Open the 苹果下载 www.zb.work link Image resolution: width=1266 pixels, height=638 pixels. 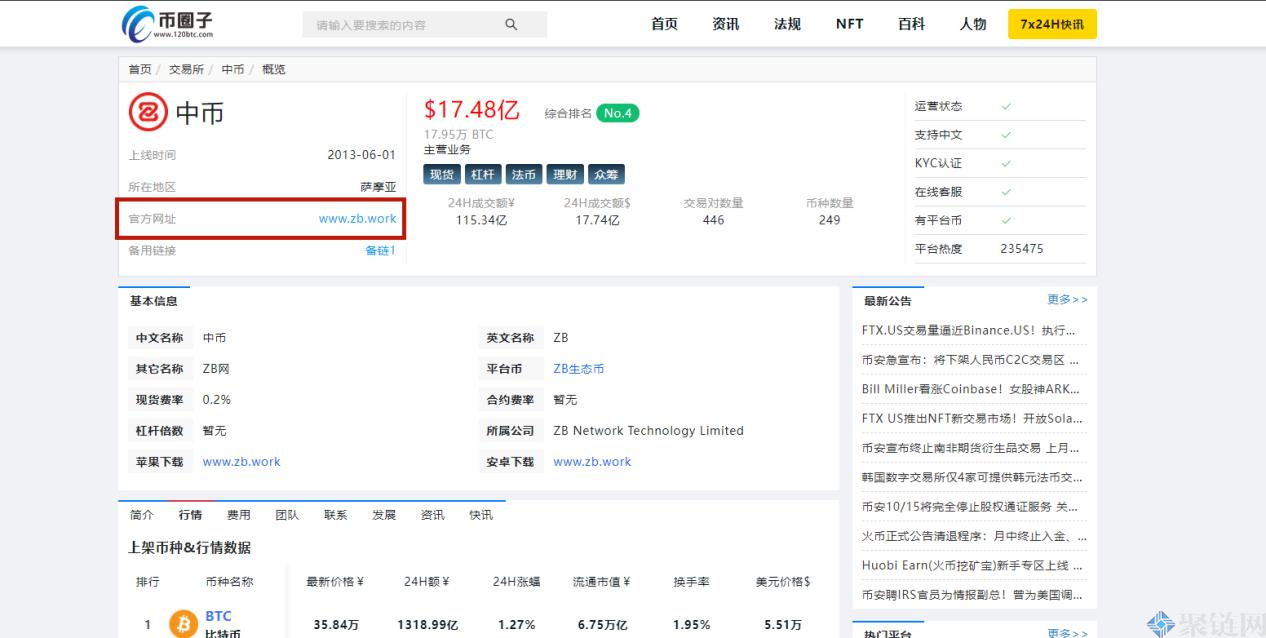point(241,462)
